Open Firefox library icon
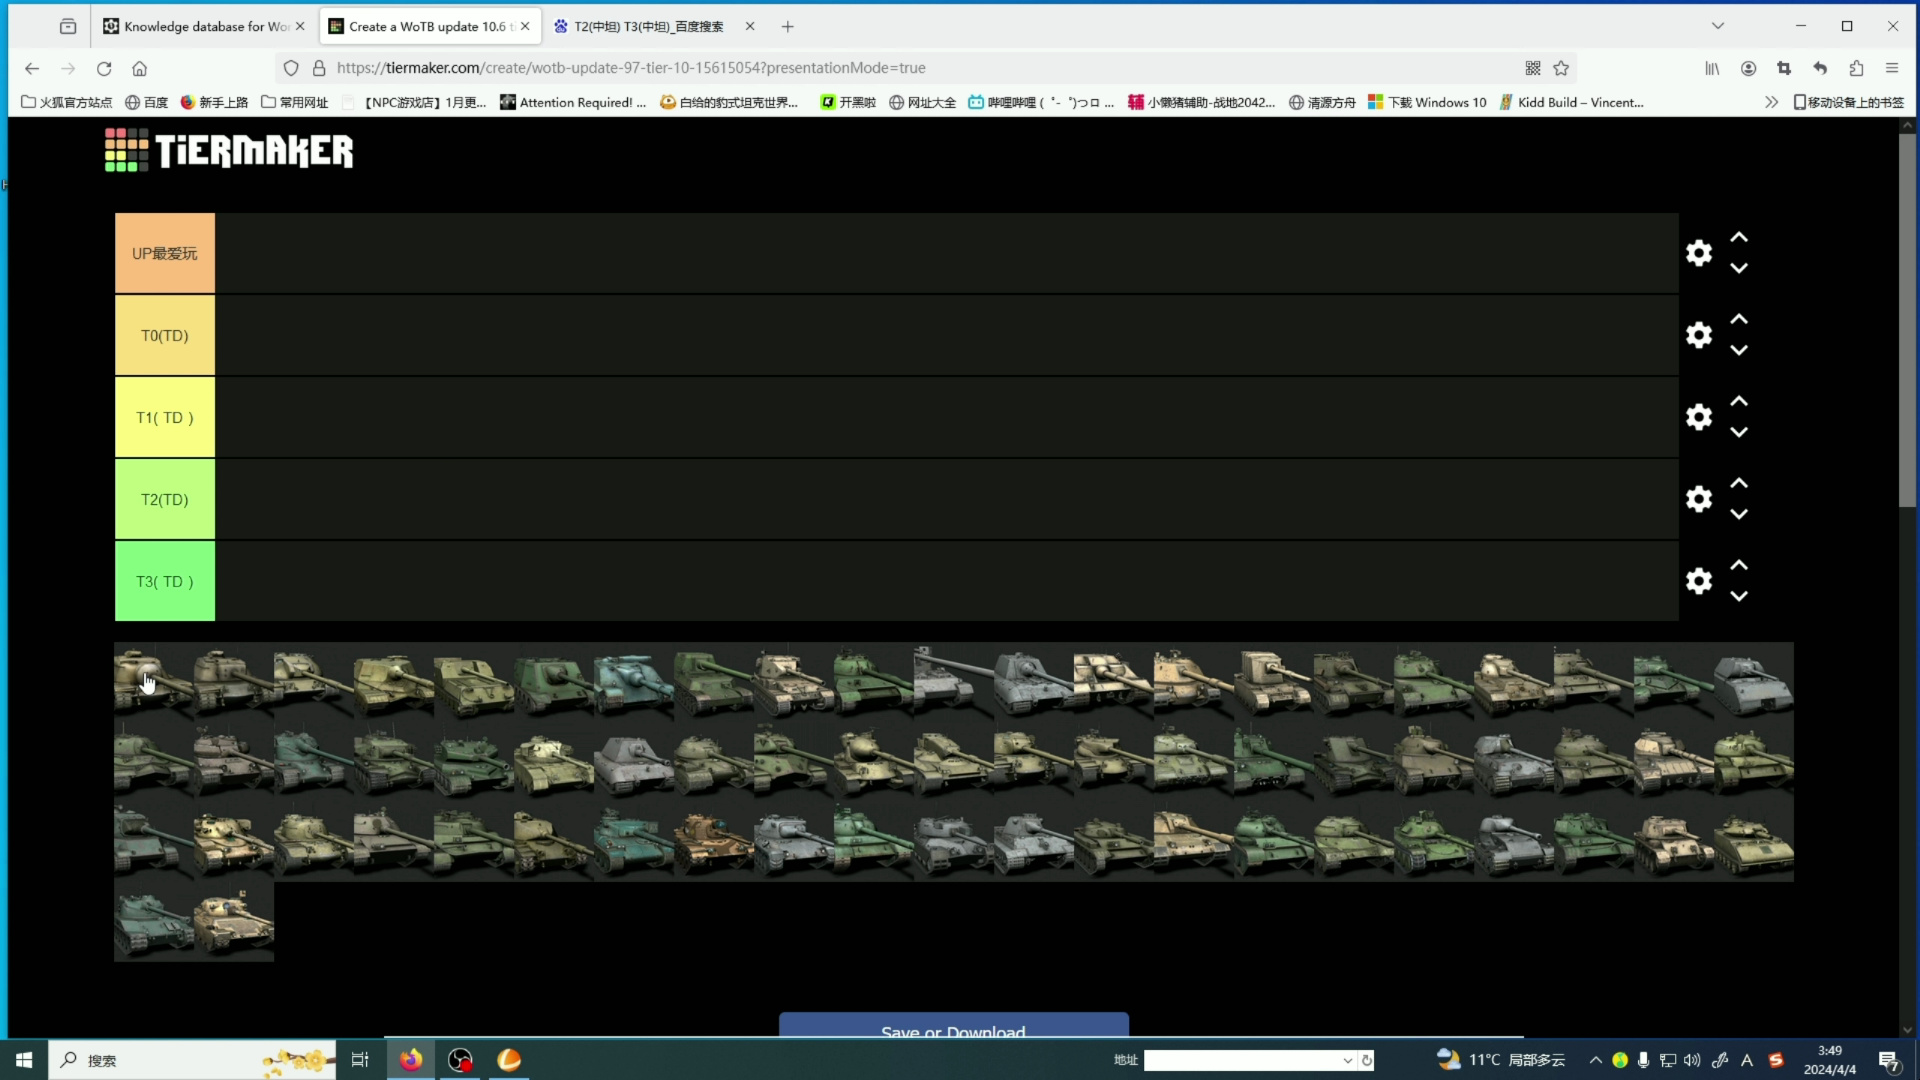The height and width of the screenshot is (1080, 1920). (x=1713, y=68)
